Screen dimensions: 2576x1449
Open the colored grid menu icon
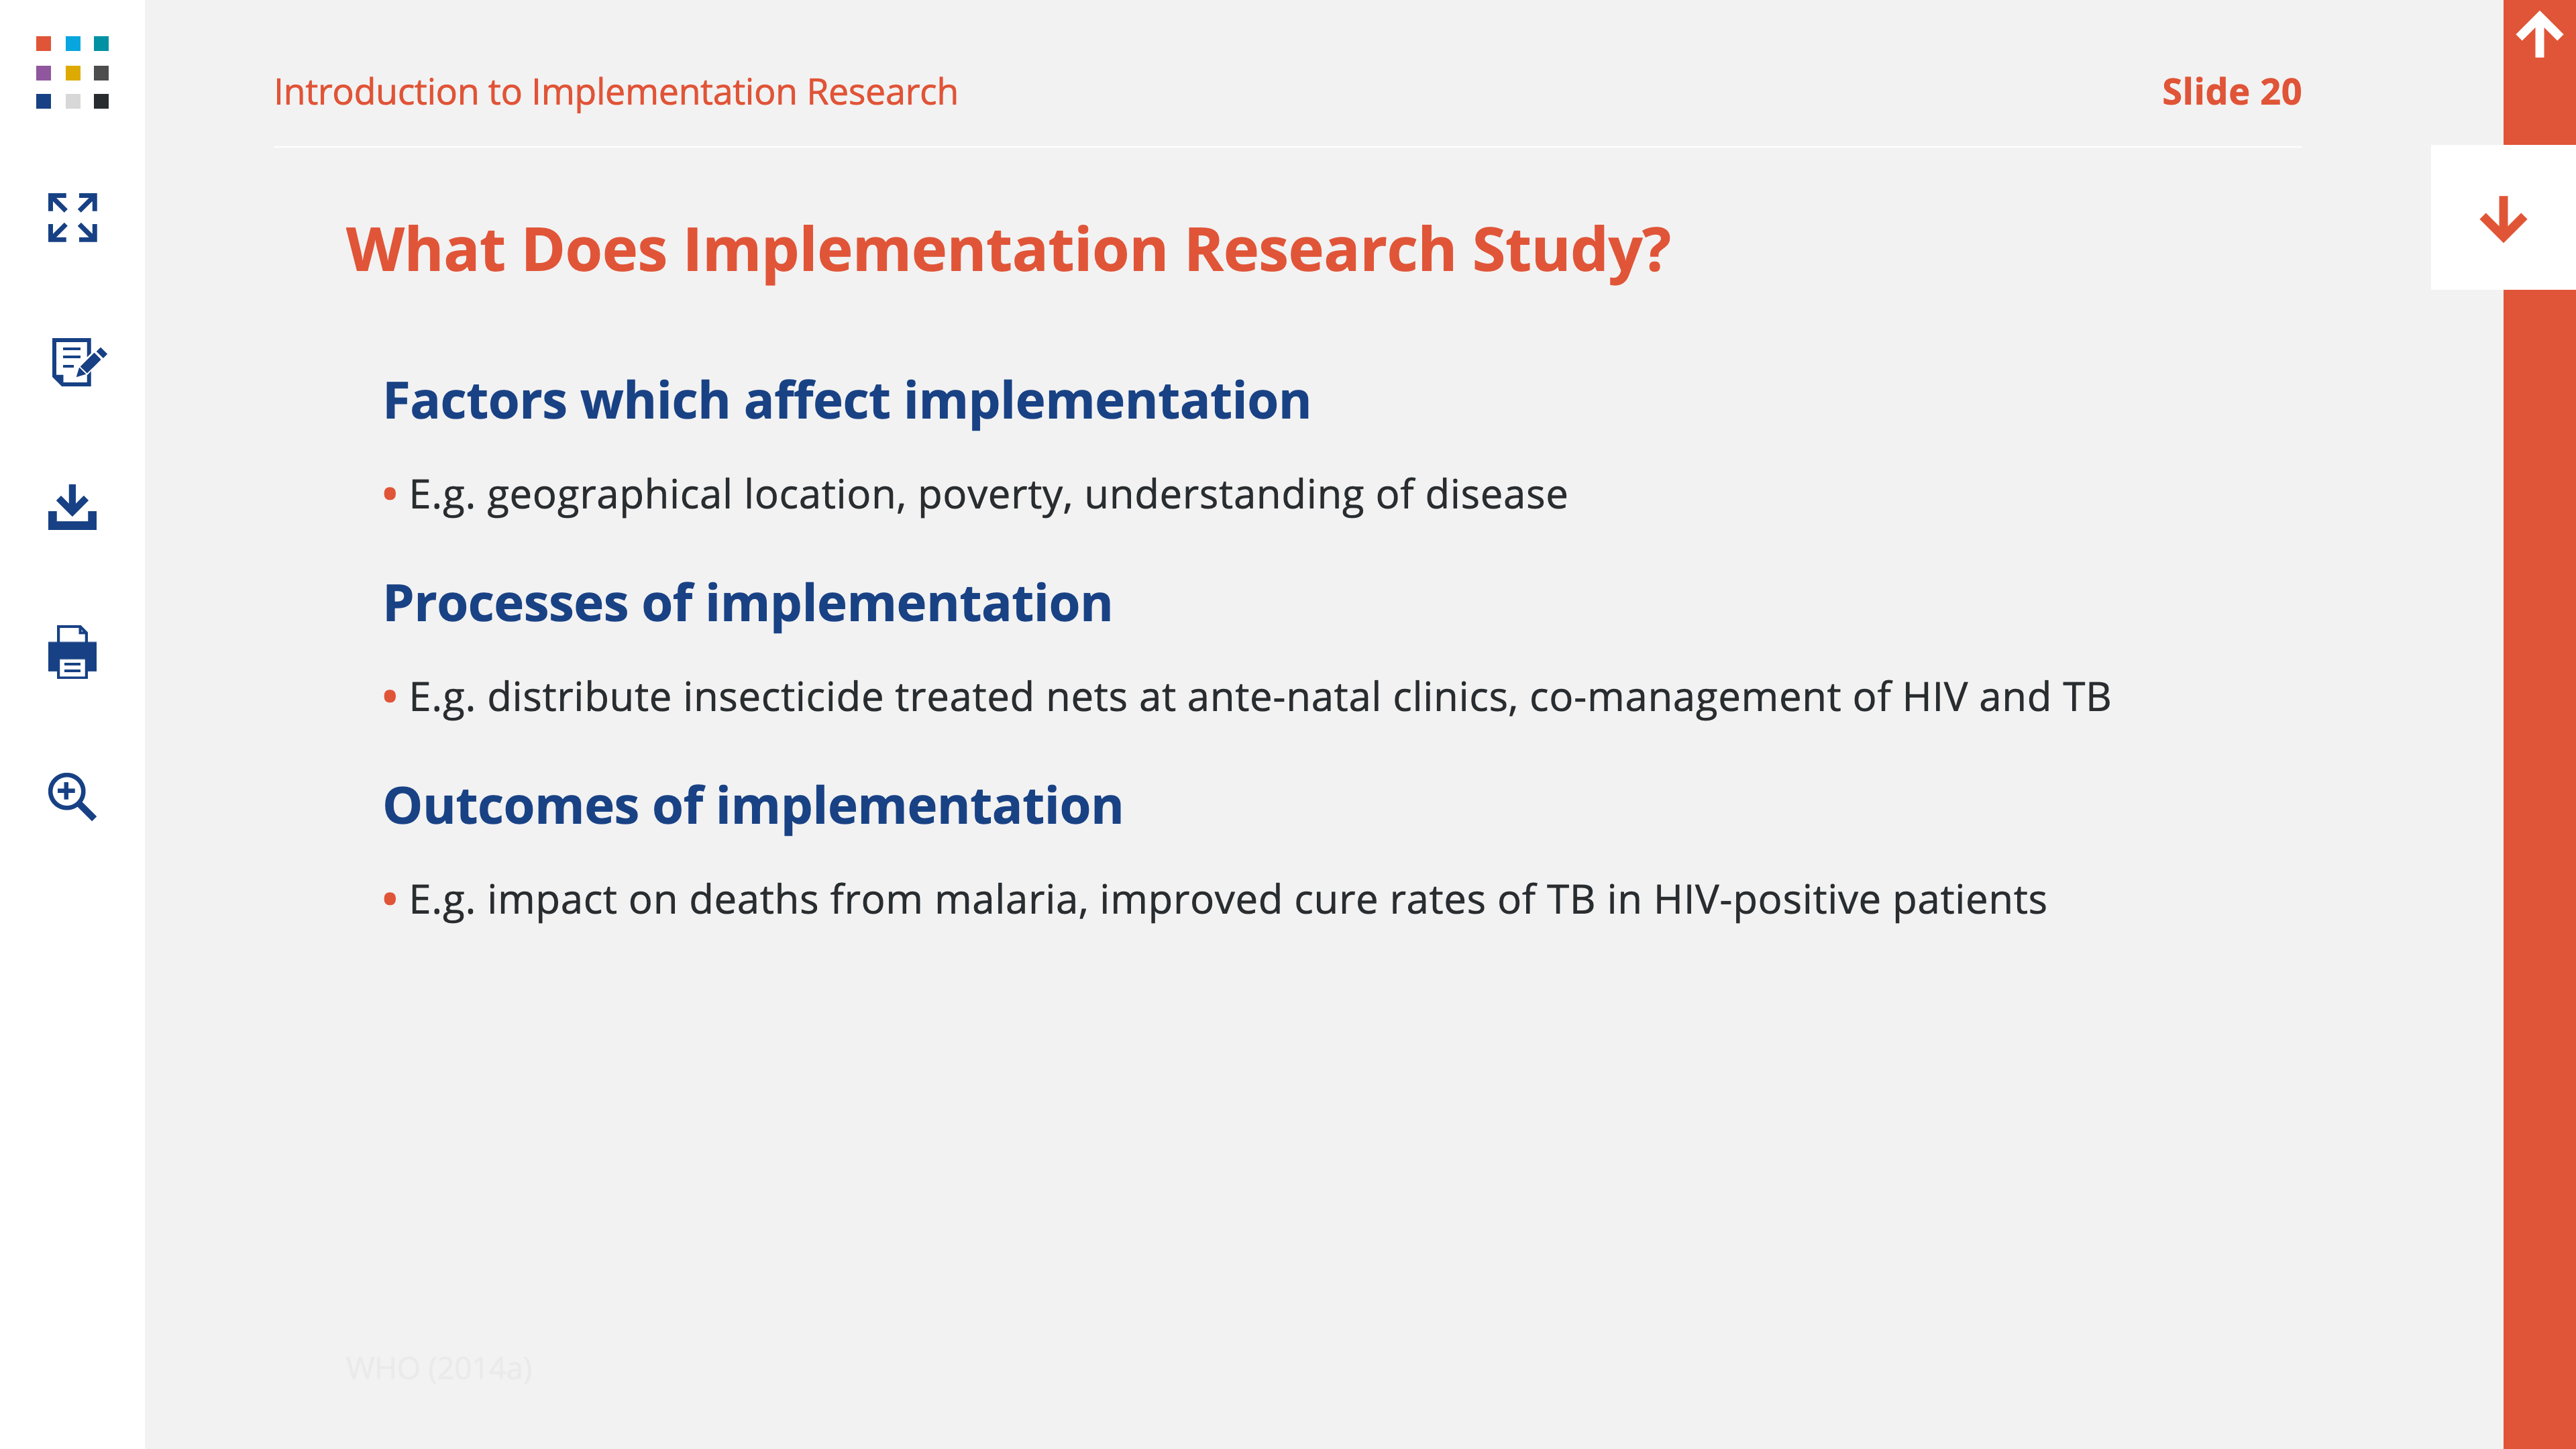tap(72, 72)
